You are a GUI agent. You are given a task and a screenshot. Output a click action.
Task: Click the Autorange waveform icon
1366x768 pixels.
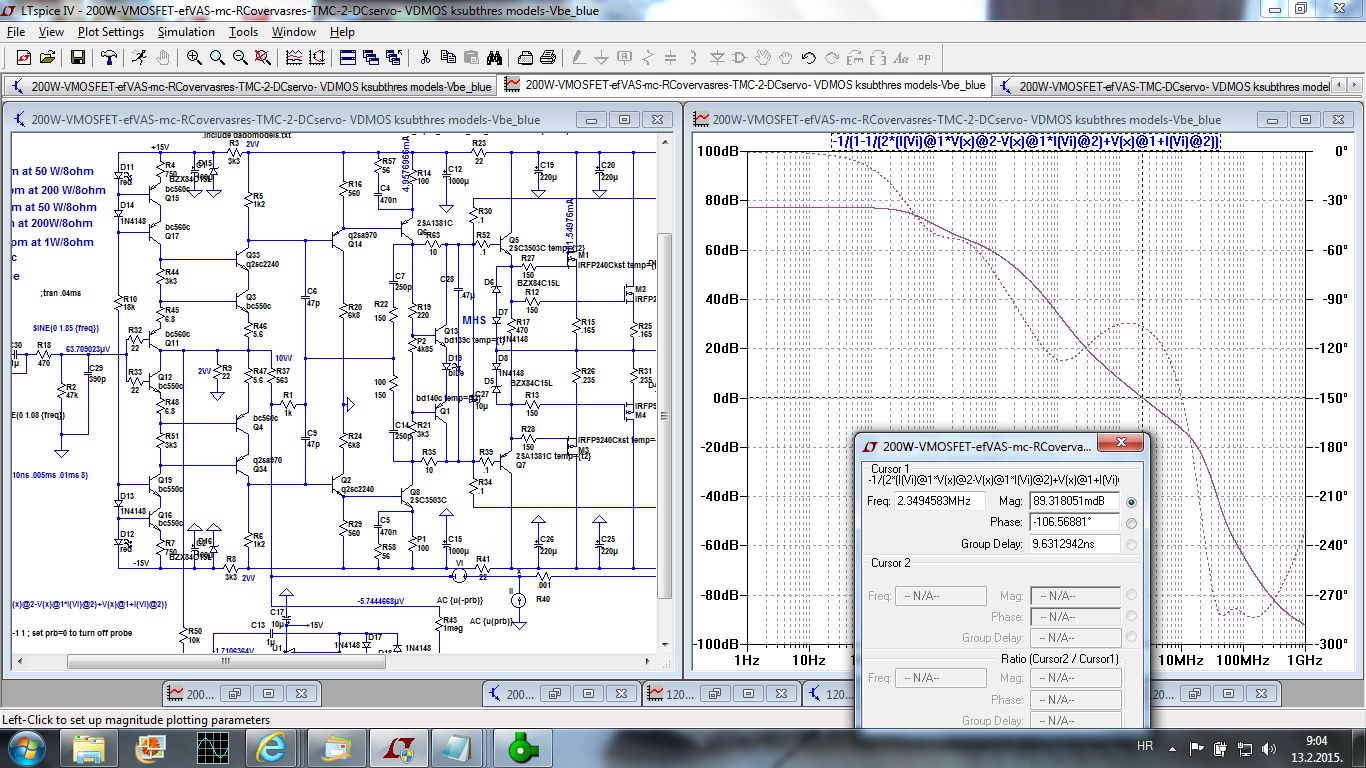pos(294,57)
